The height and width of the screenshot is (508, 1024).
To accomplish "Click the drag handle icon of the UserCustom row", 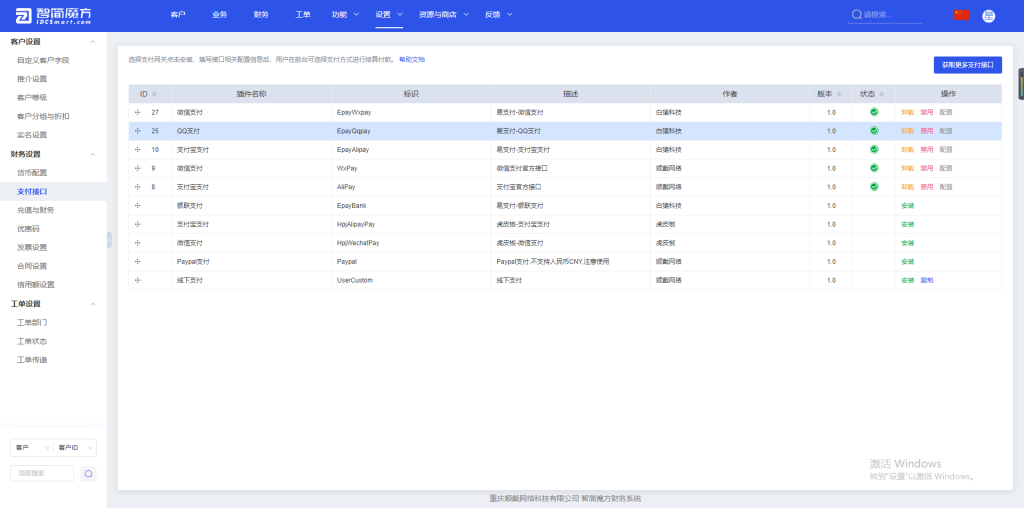I will 138,280.
